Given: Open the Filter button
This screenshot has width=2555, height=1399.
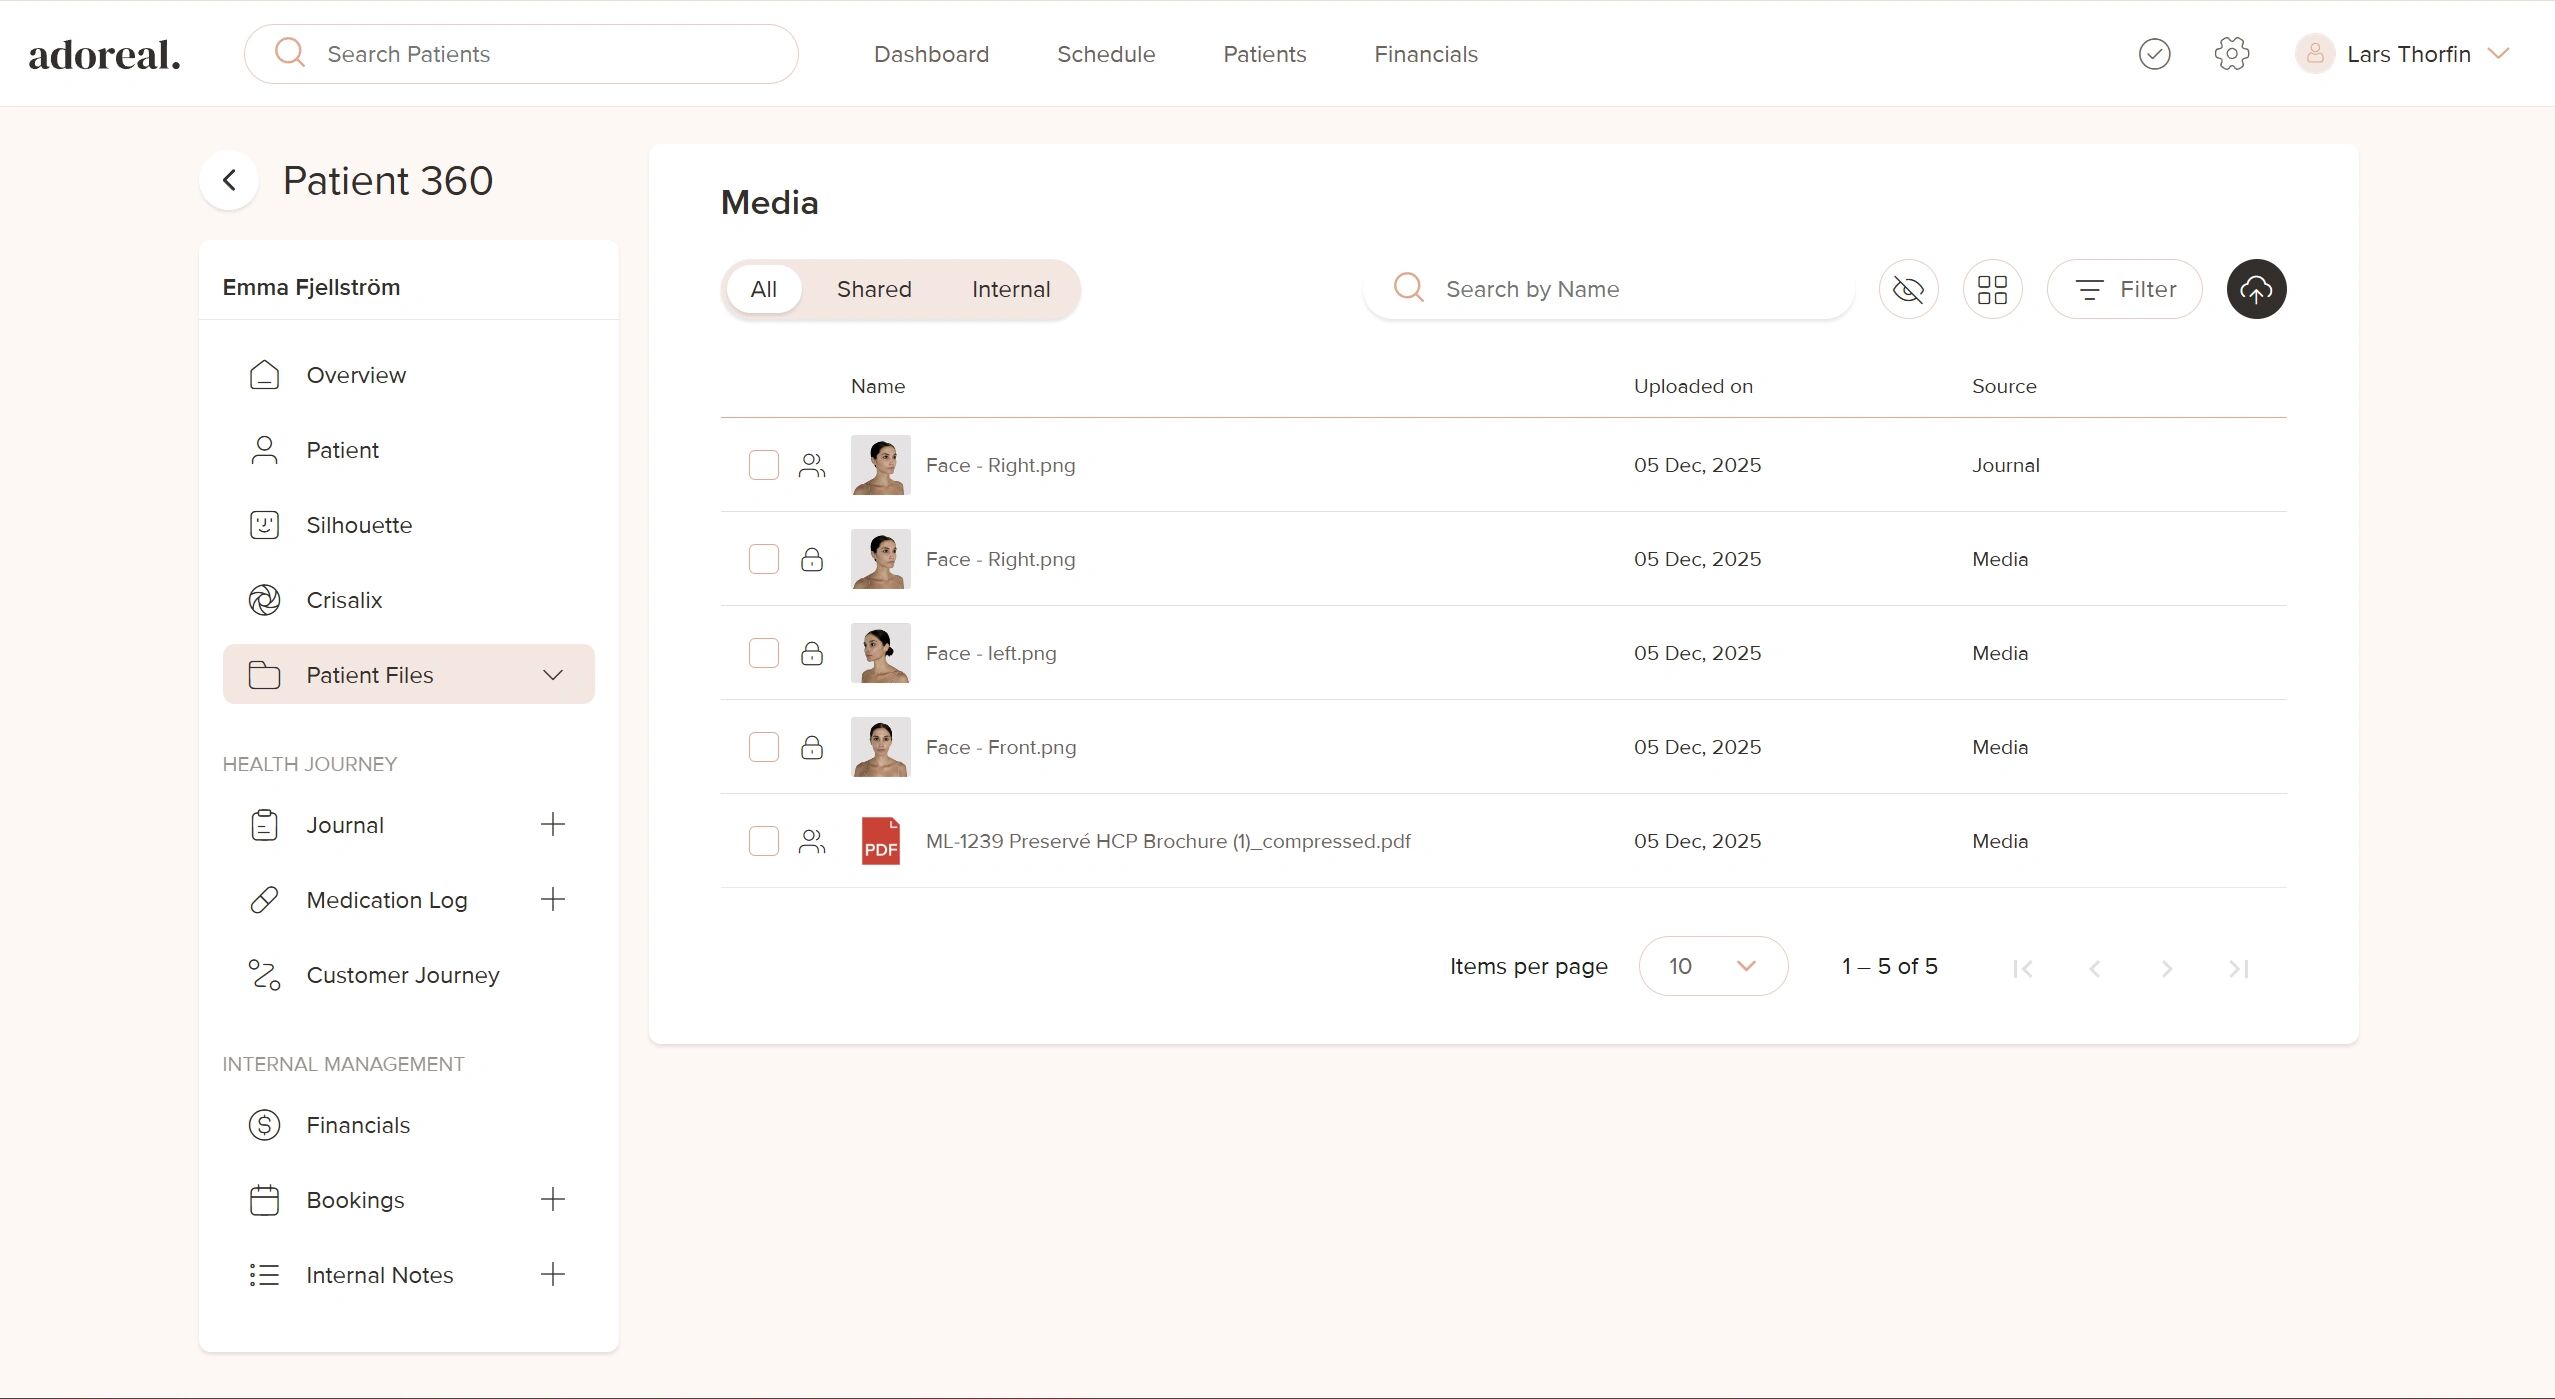Looking at the screenshot, I should 2124,289.
